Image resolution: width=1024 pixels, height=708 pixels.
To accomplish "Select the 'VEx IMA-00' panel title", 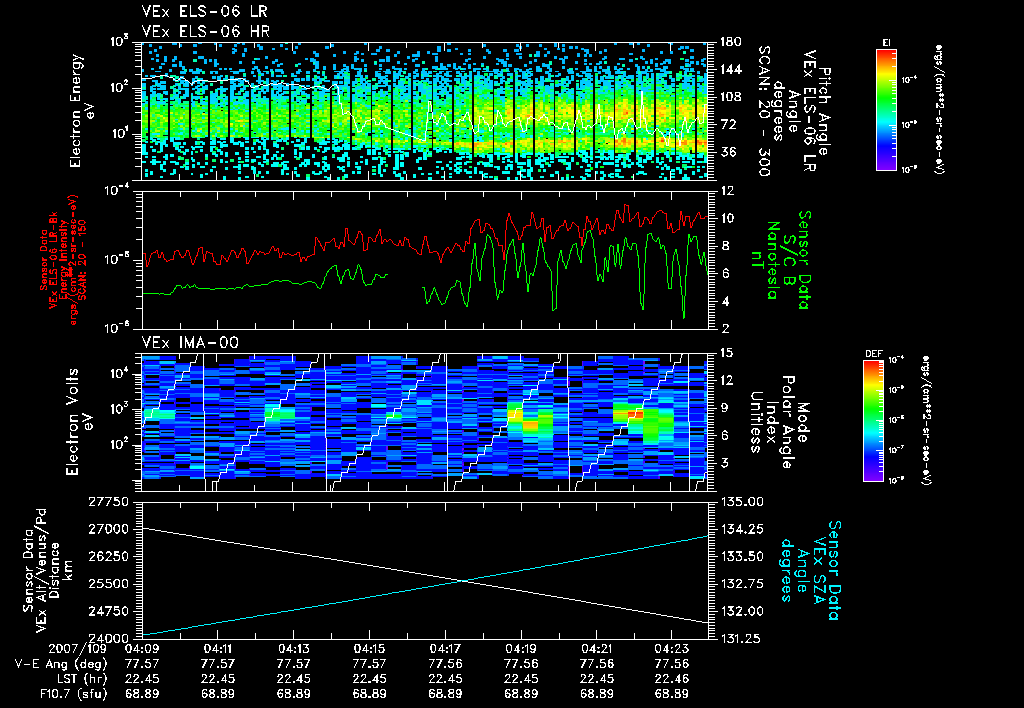I will pos(190,342).
